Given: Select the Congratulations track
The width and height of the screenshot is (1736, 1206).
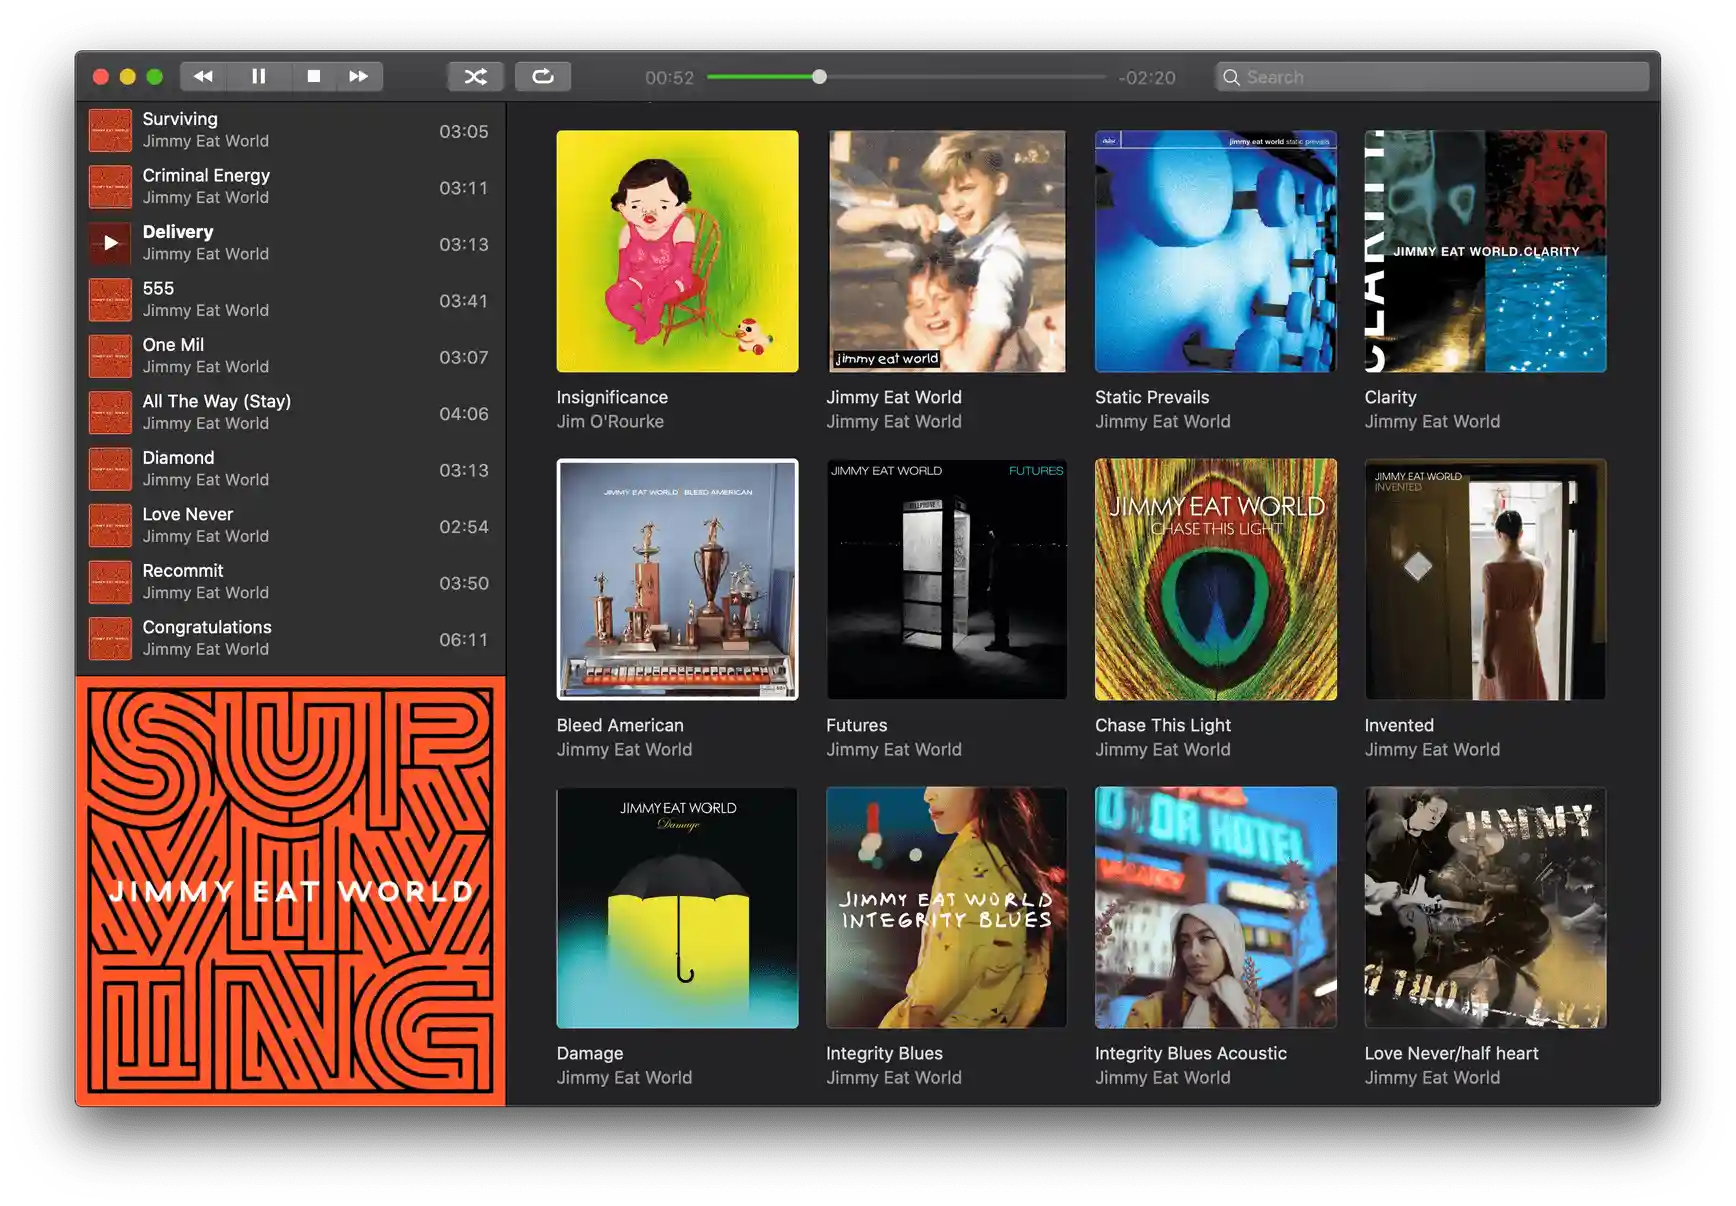Looking at the screenshot, I should [x=290, y=639].
